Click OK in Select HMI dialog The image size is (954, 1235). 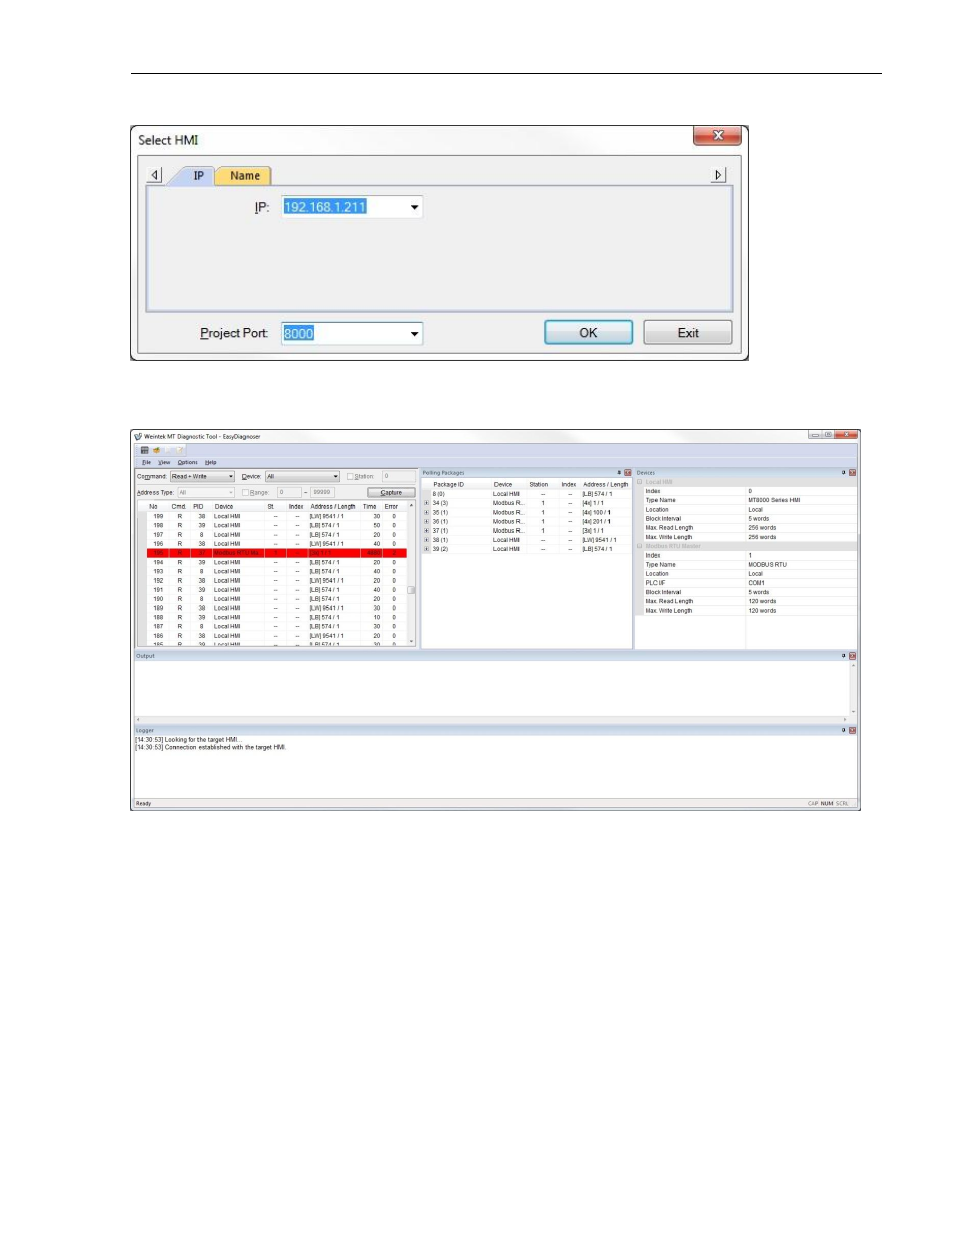tap(589, 333)
